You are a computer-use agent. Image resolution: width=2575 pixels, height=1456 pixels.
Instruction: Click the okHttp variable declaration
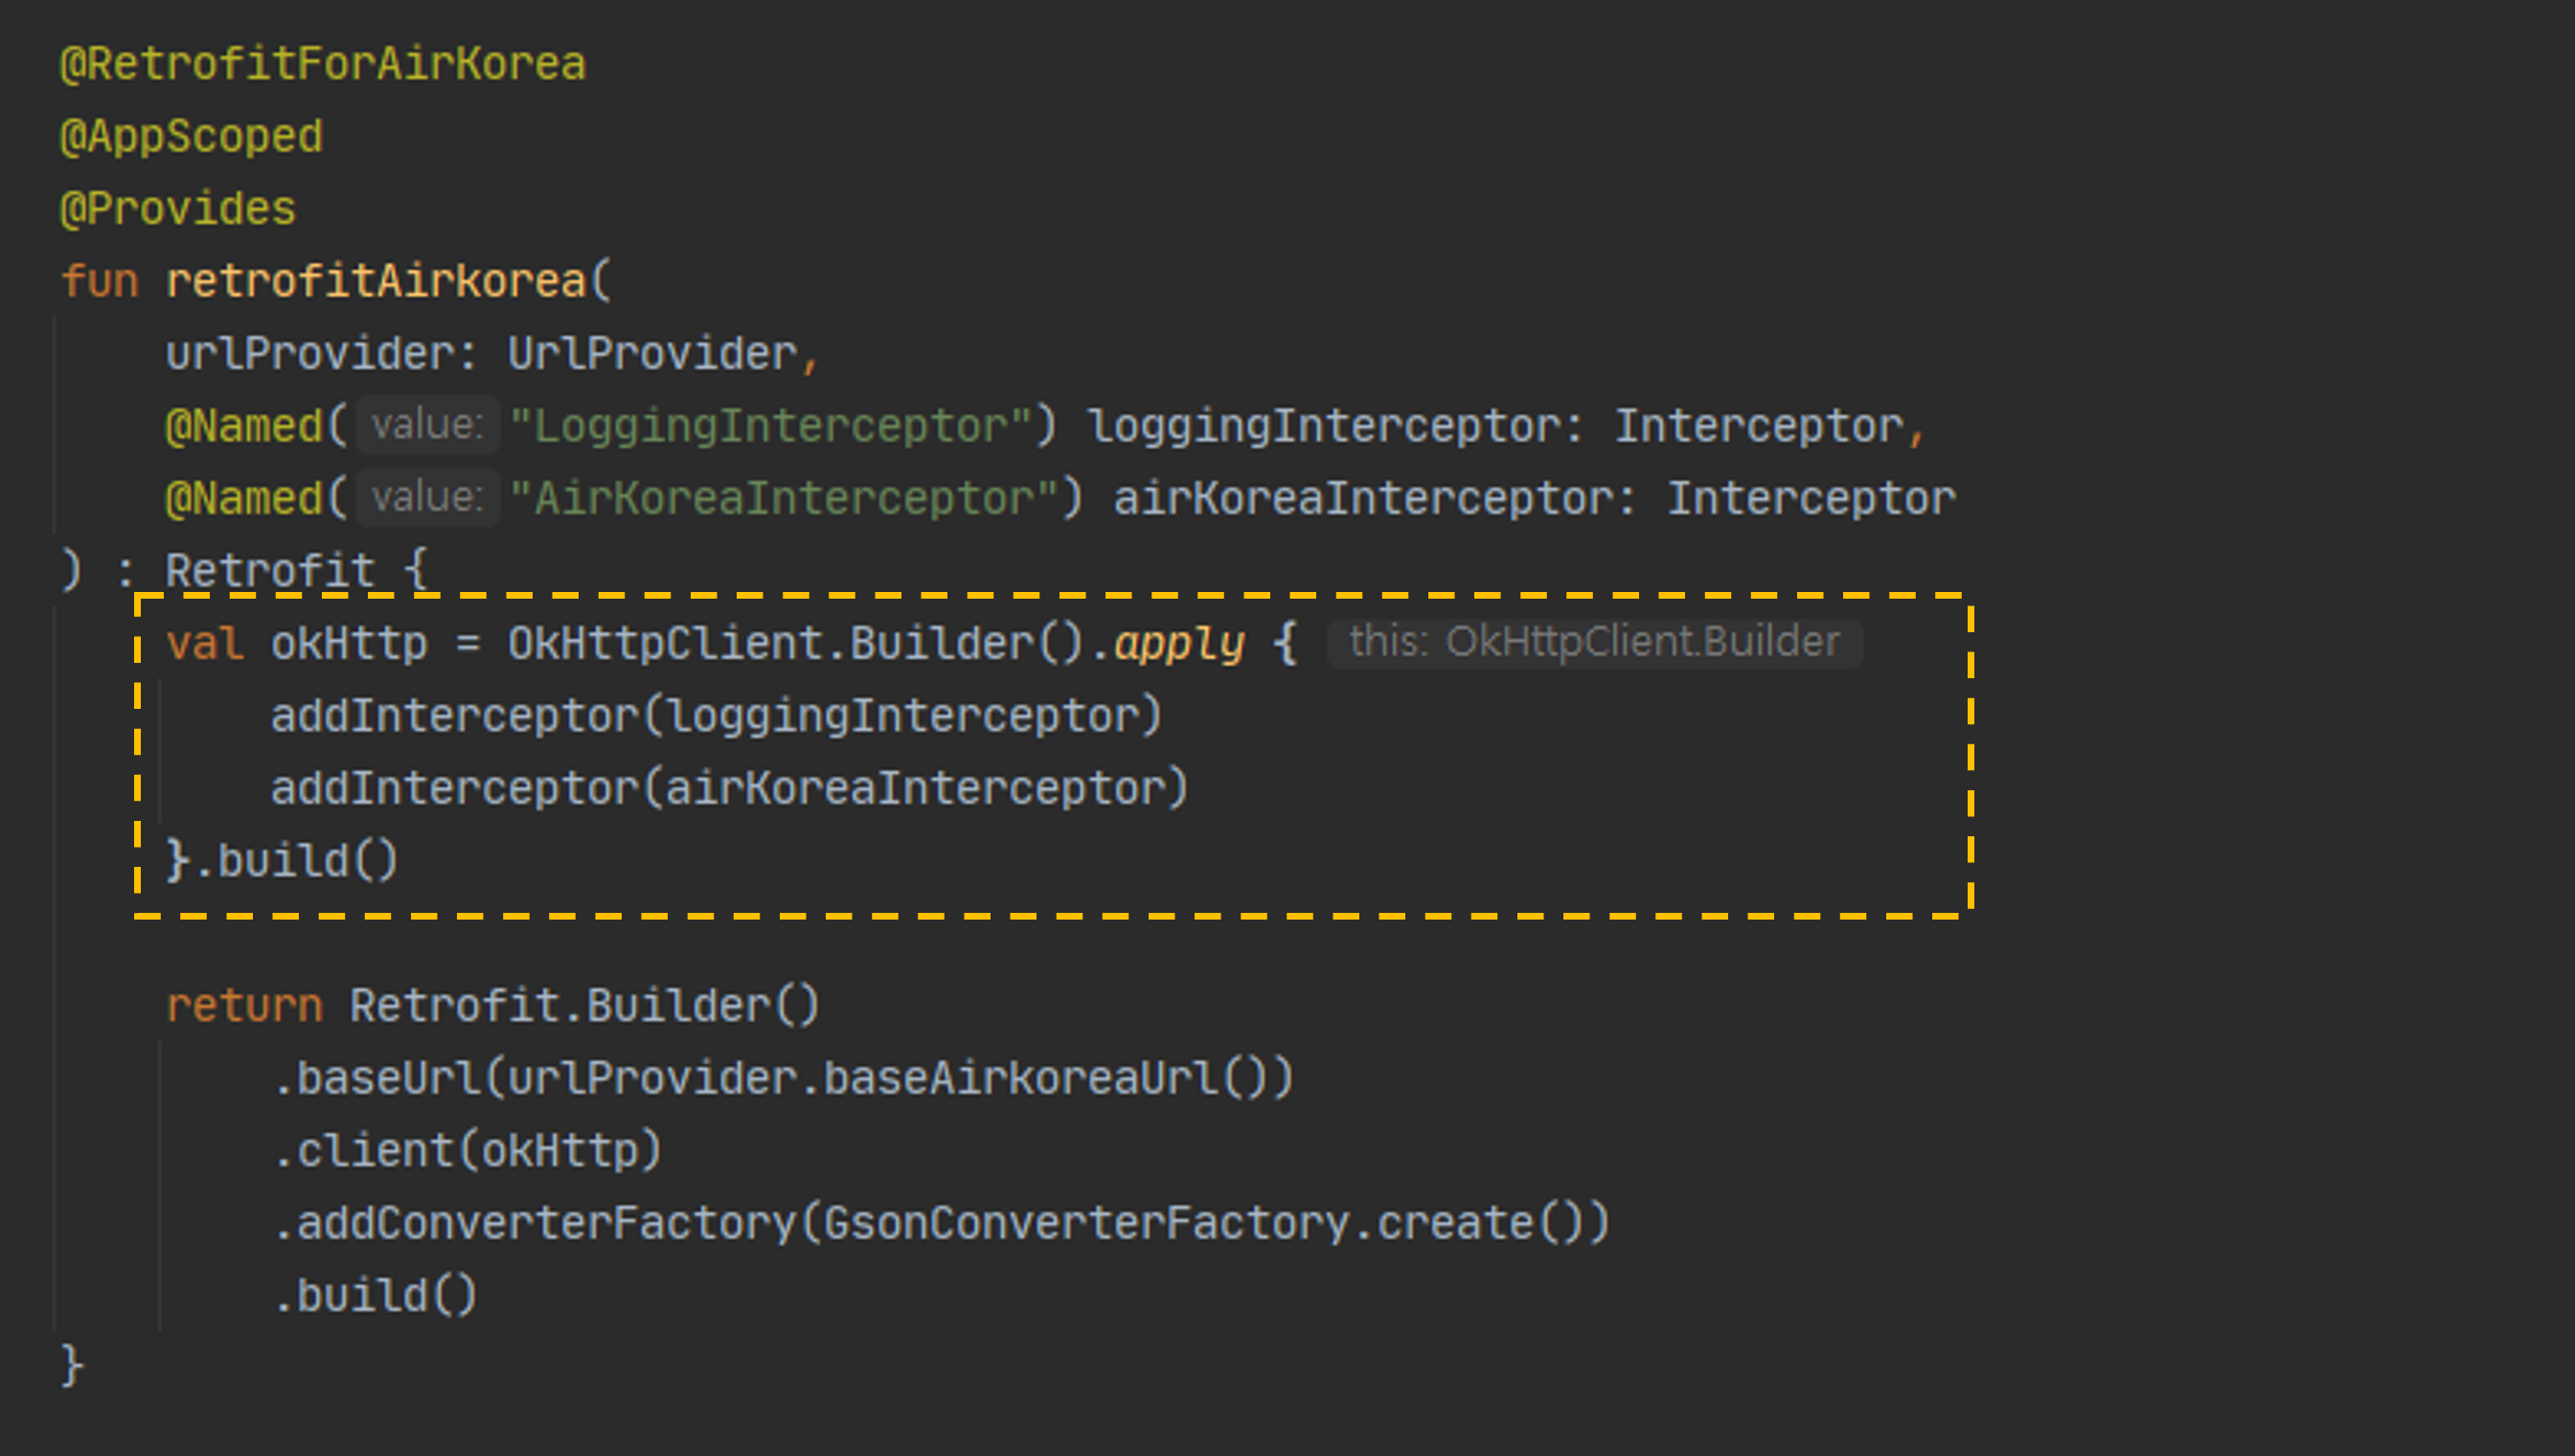[348, 644]
